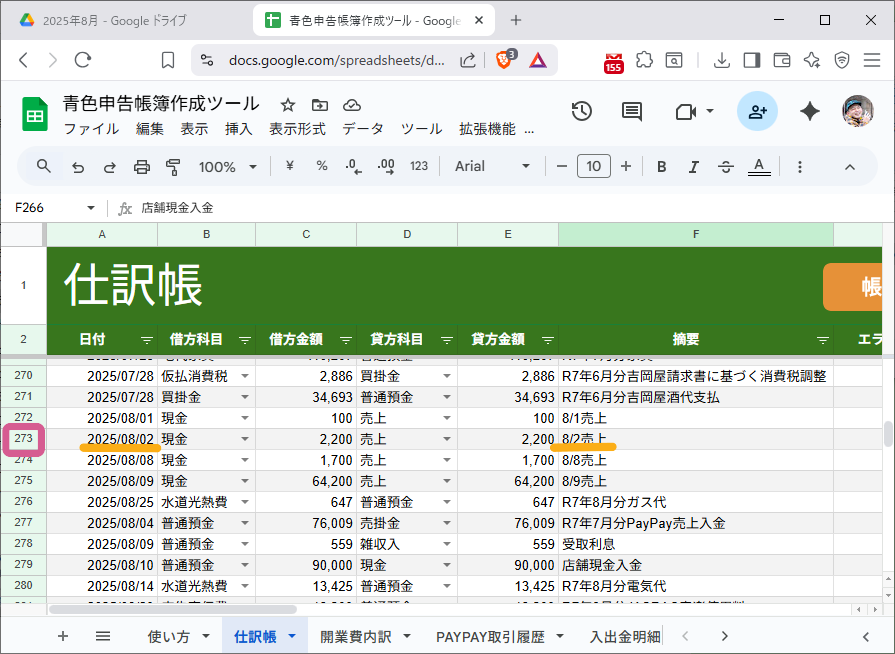The width and height of the screenshot is (895, 654).
Task: Click the 123 number format icon
Action: tap(418, 166)
